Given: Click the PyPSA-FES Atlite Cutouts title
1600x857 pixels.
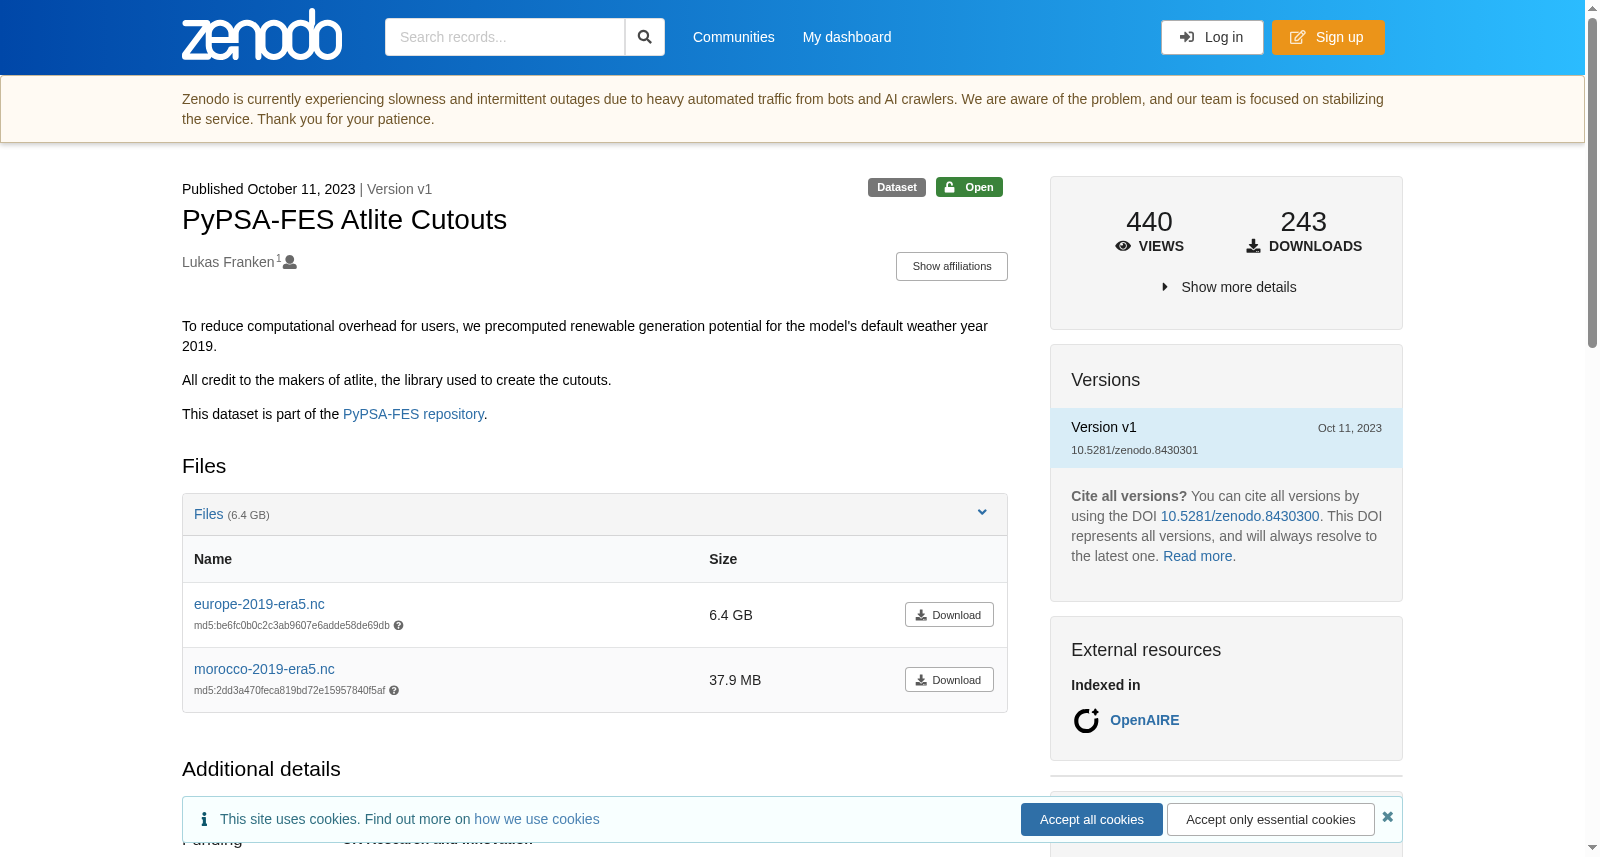Looking at the screenshot, I should (x=344, y=220).
